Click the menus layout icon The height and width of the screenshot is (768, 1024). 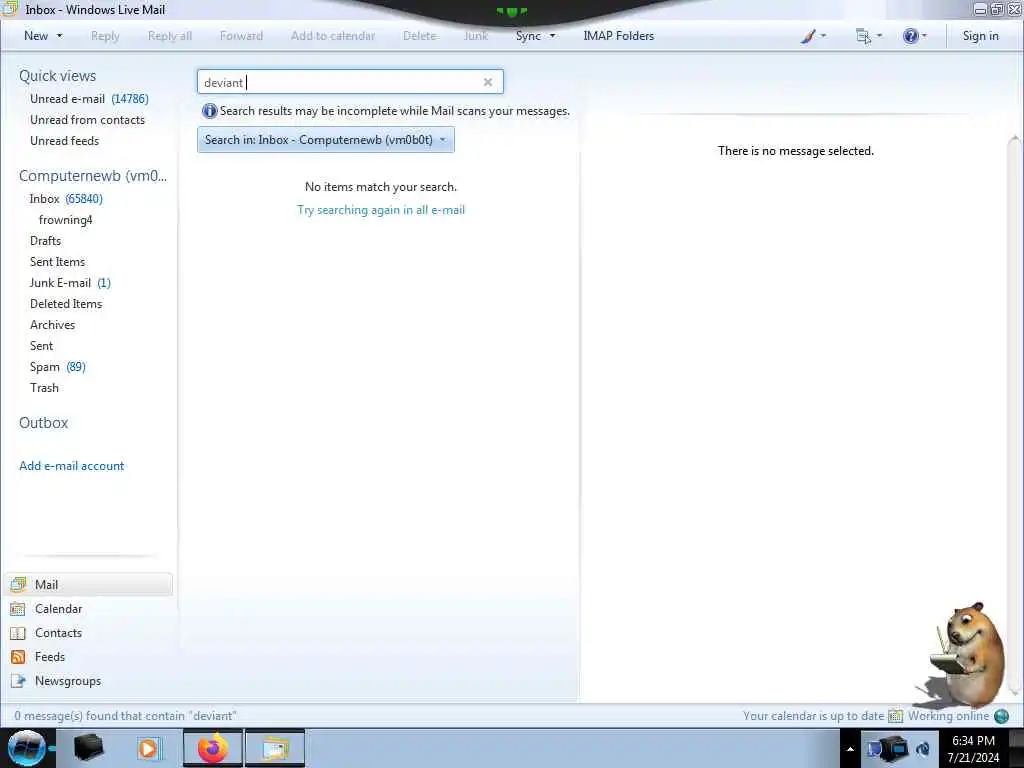pos(863,37)
